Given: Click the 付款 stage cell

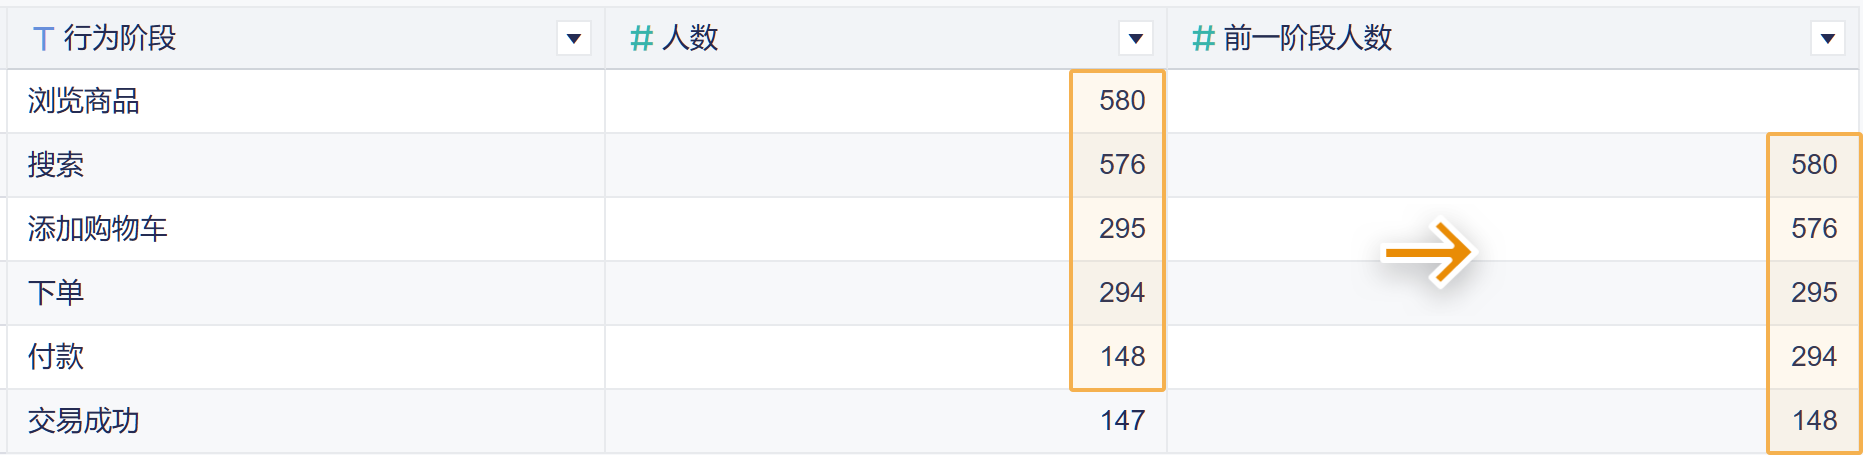Looking at the screenshot, I should click(56, 357).
